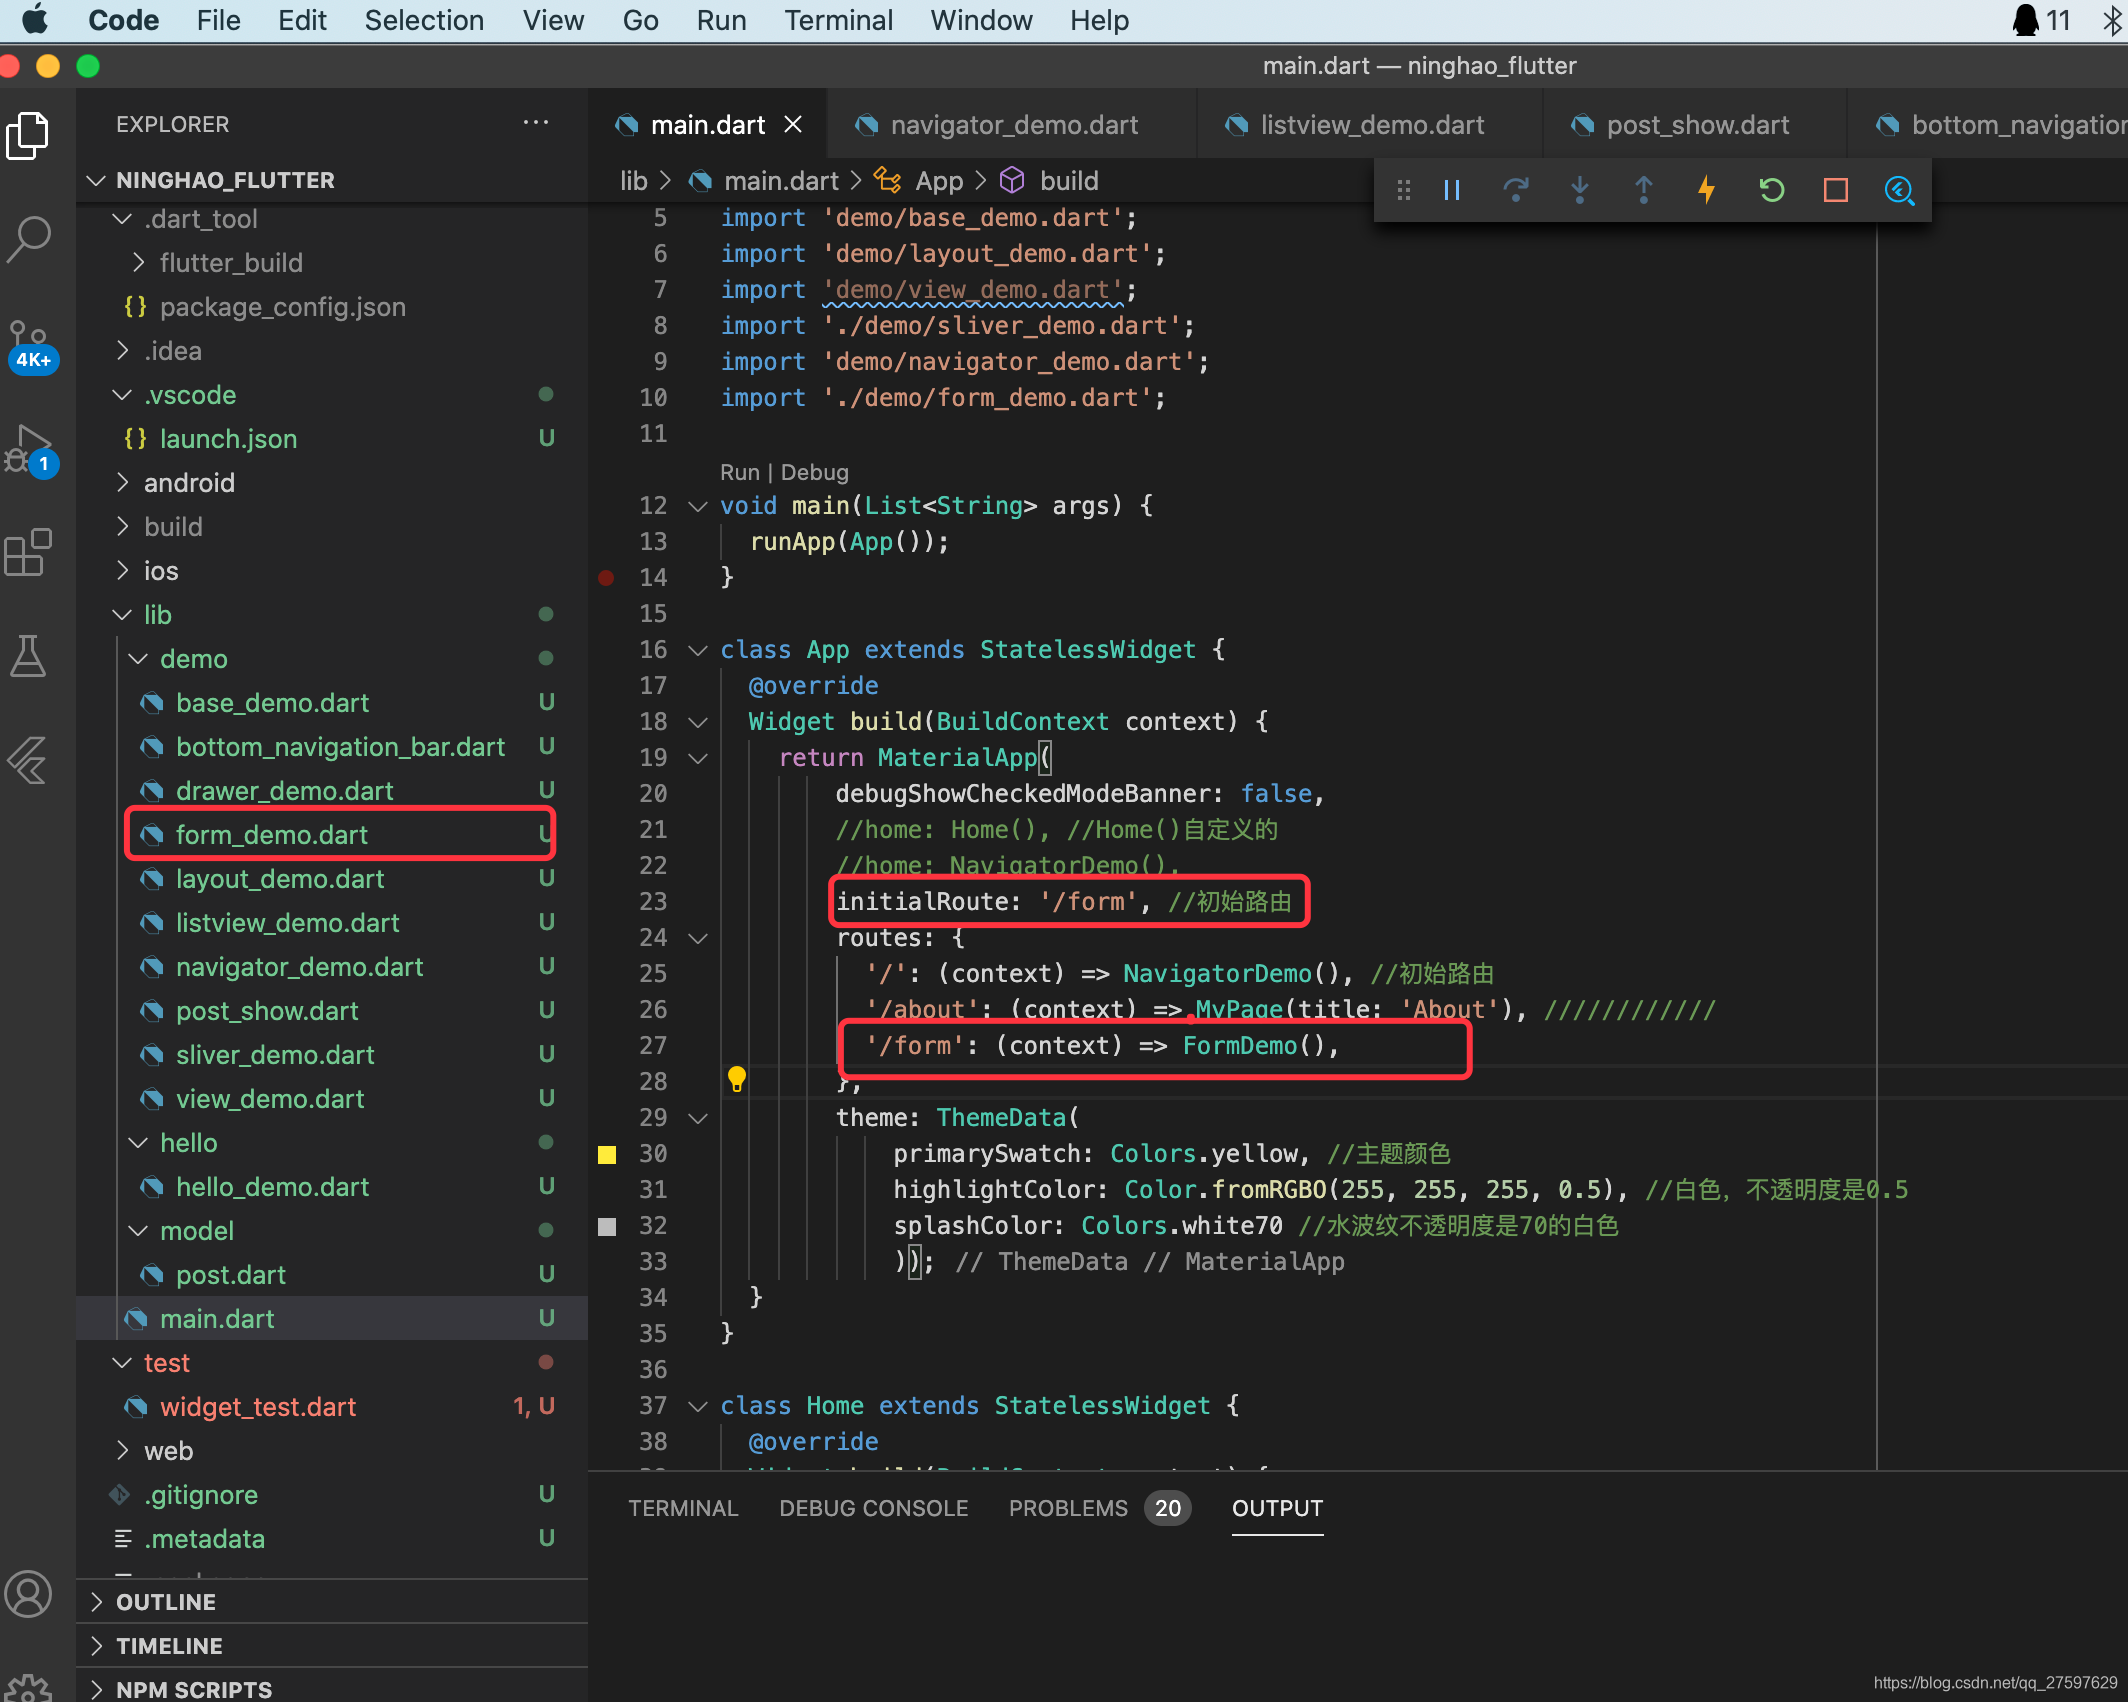Pause debugging from the debug toolbar
This screenshot has width=2128, height=1702.
click(1452, 190)
